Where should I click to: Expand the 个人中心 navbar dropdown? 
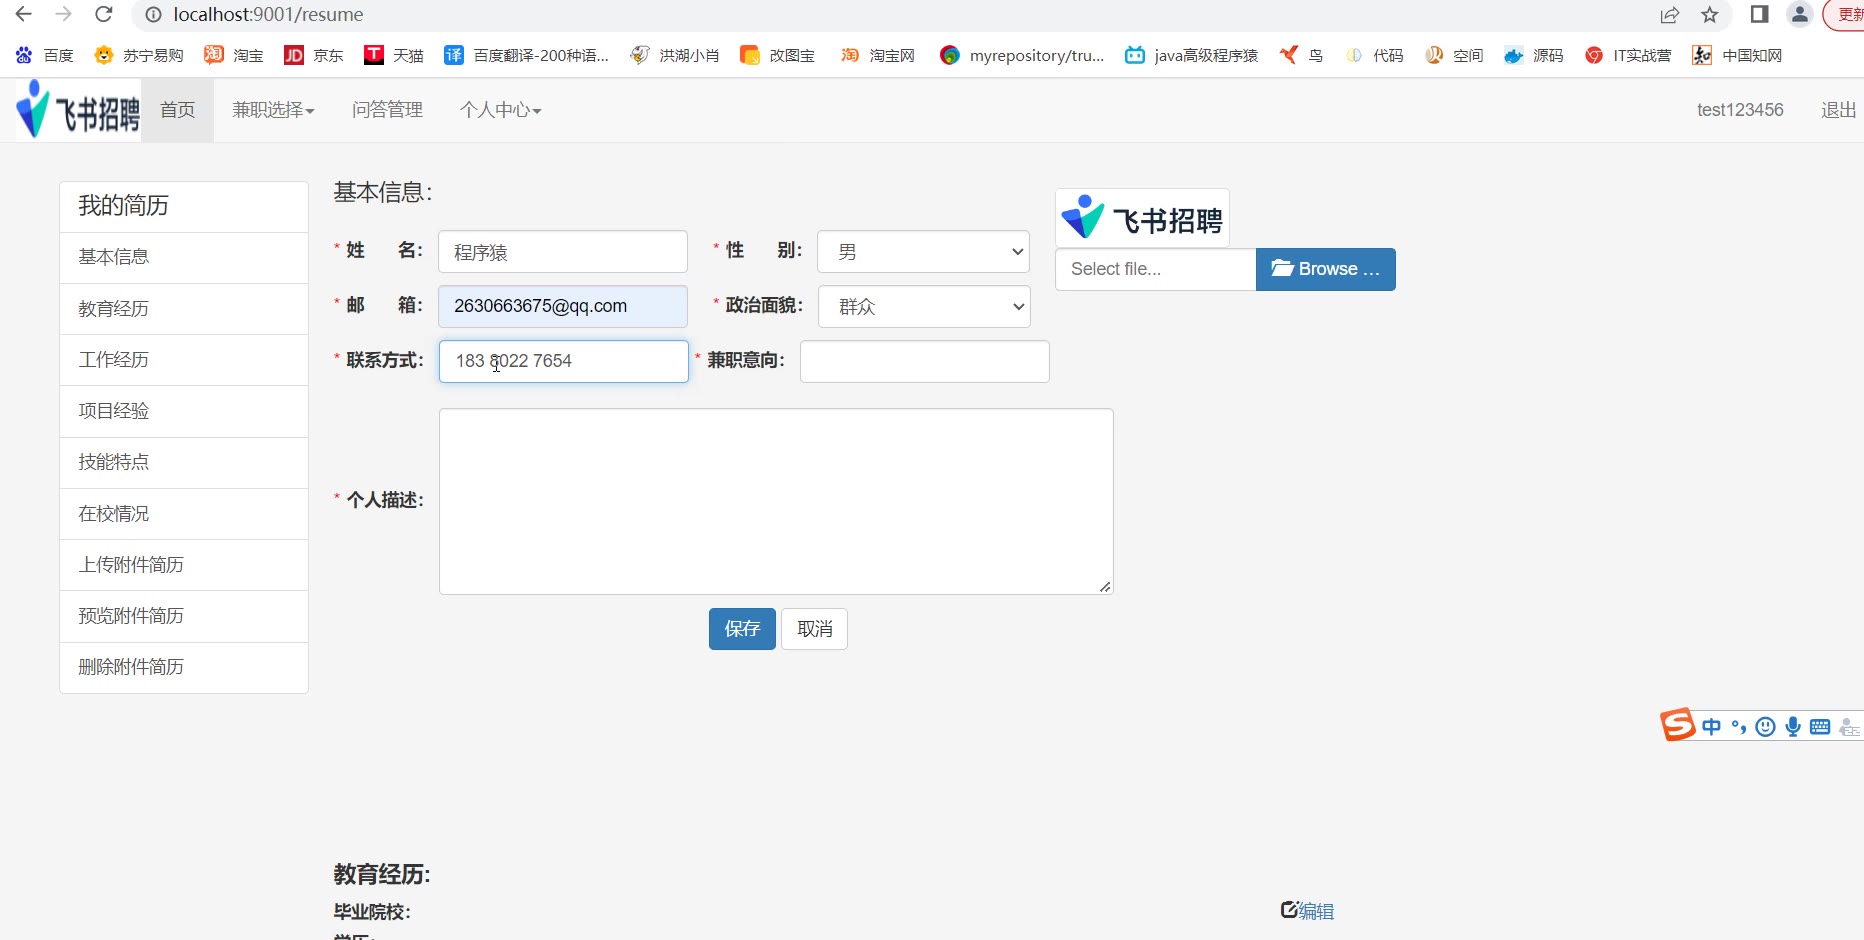(500, 110)
